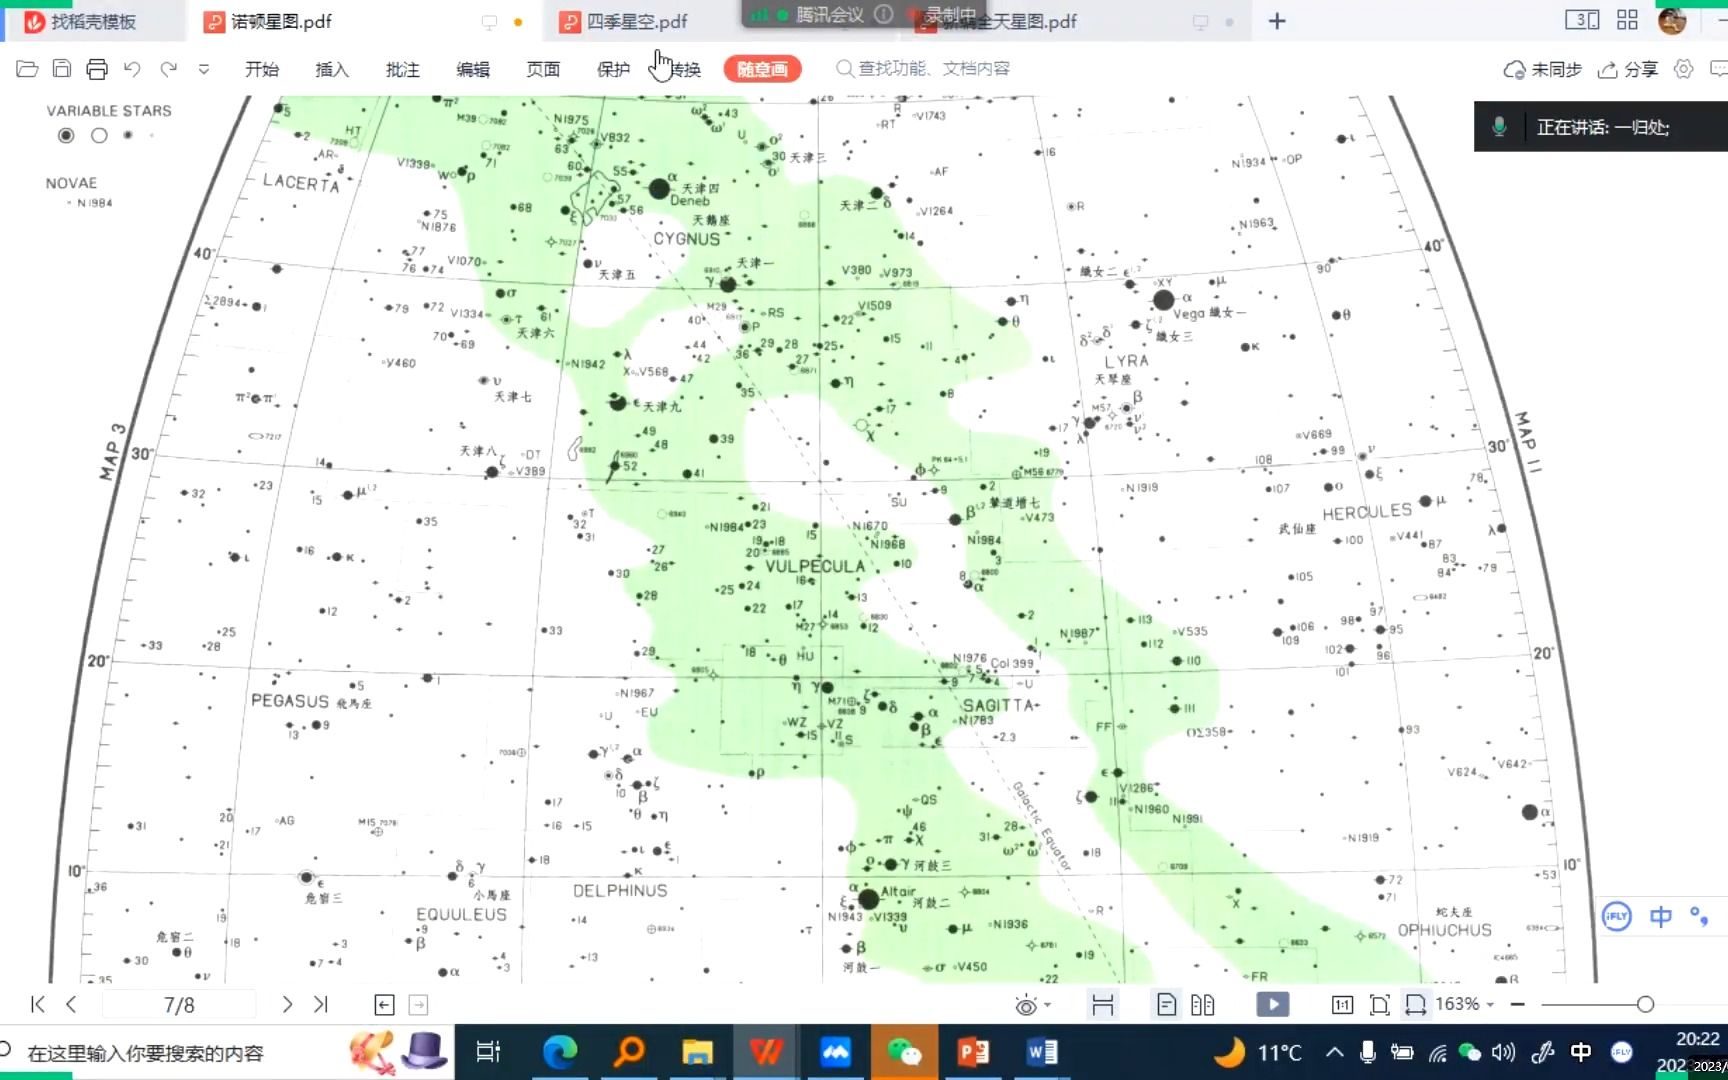Screen dimensions: 1728x1080
Task: Open the 批注 menu tab
Action: pyautogui.click(x=403, y=69)
